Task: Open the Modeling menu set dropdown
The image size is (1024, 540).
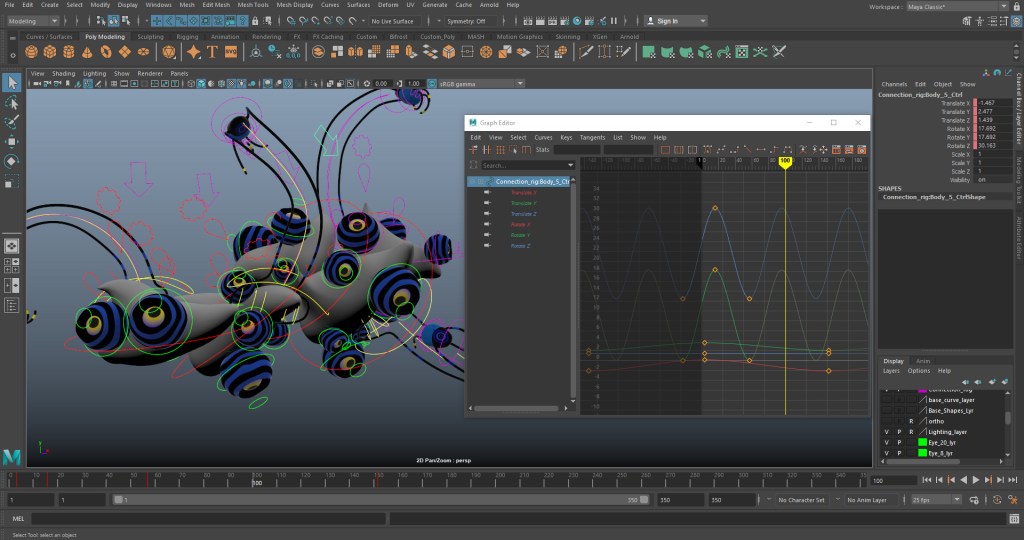Action: tap(34, 20)
